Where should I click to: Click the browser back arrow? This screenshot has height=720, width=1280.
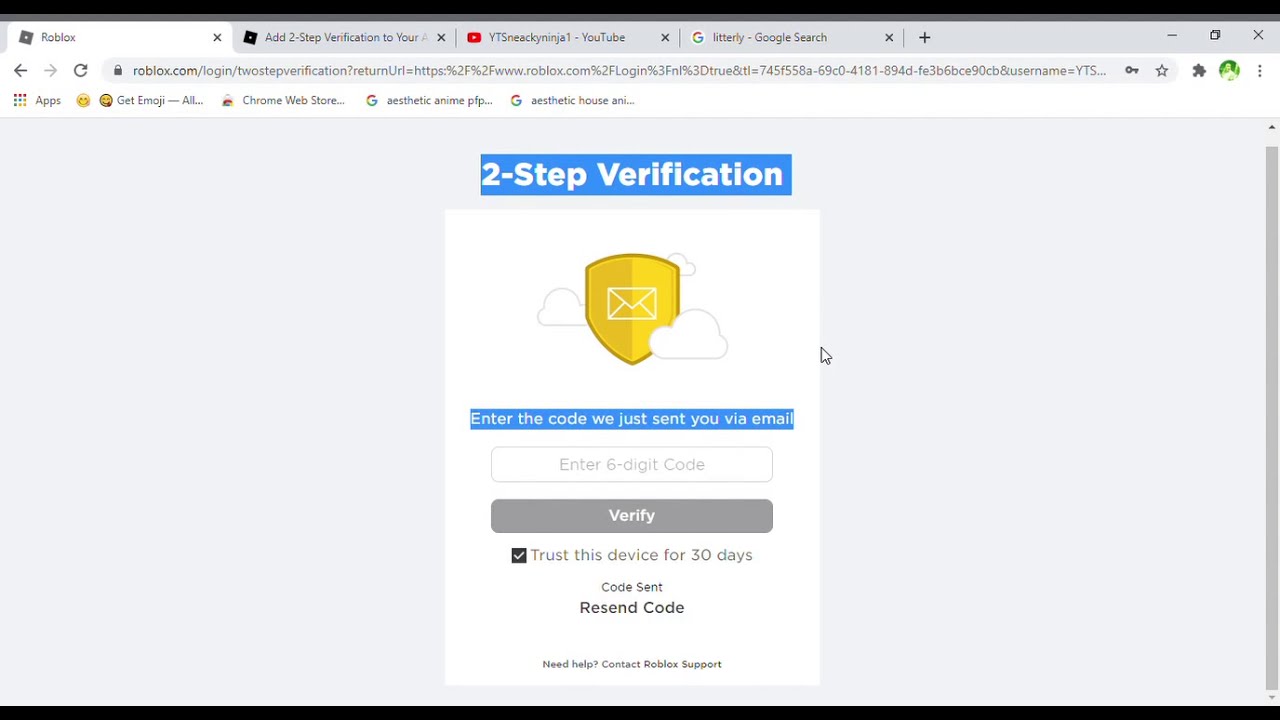point(21,71)
